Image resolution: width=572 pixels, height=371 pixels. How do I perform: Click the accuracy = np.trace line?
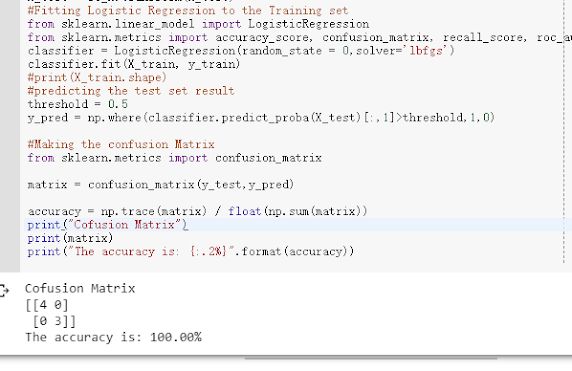tap(198, 212)
